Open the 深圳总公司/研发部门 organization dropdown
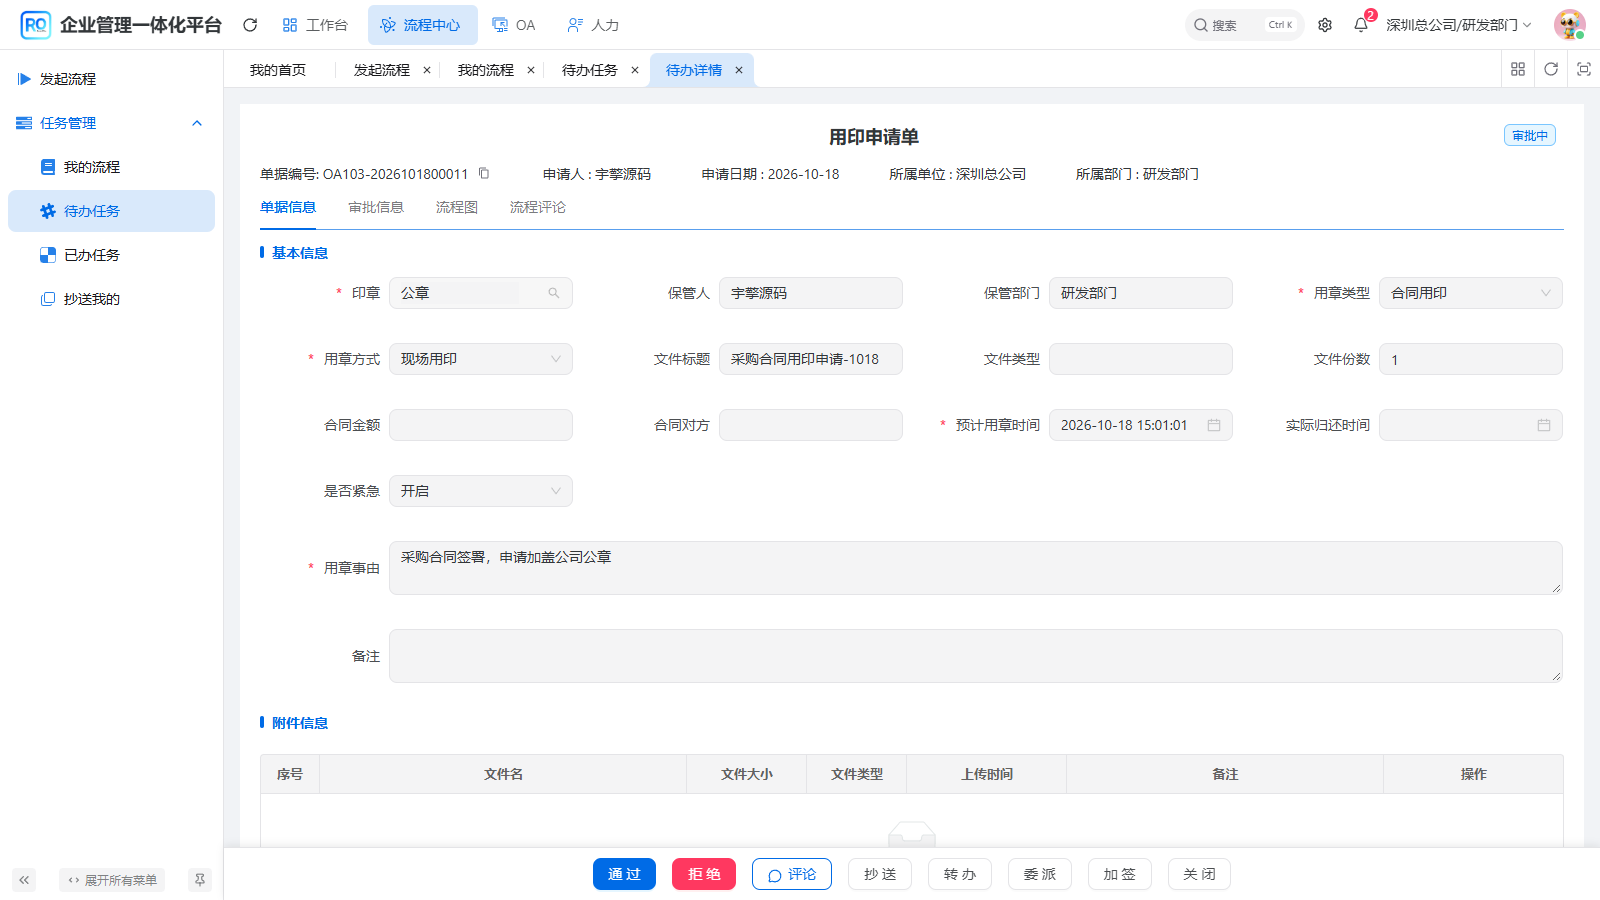Viewport: 1600px width, 900px height. [x=1458, y=25]
